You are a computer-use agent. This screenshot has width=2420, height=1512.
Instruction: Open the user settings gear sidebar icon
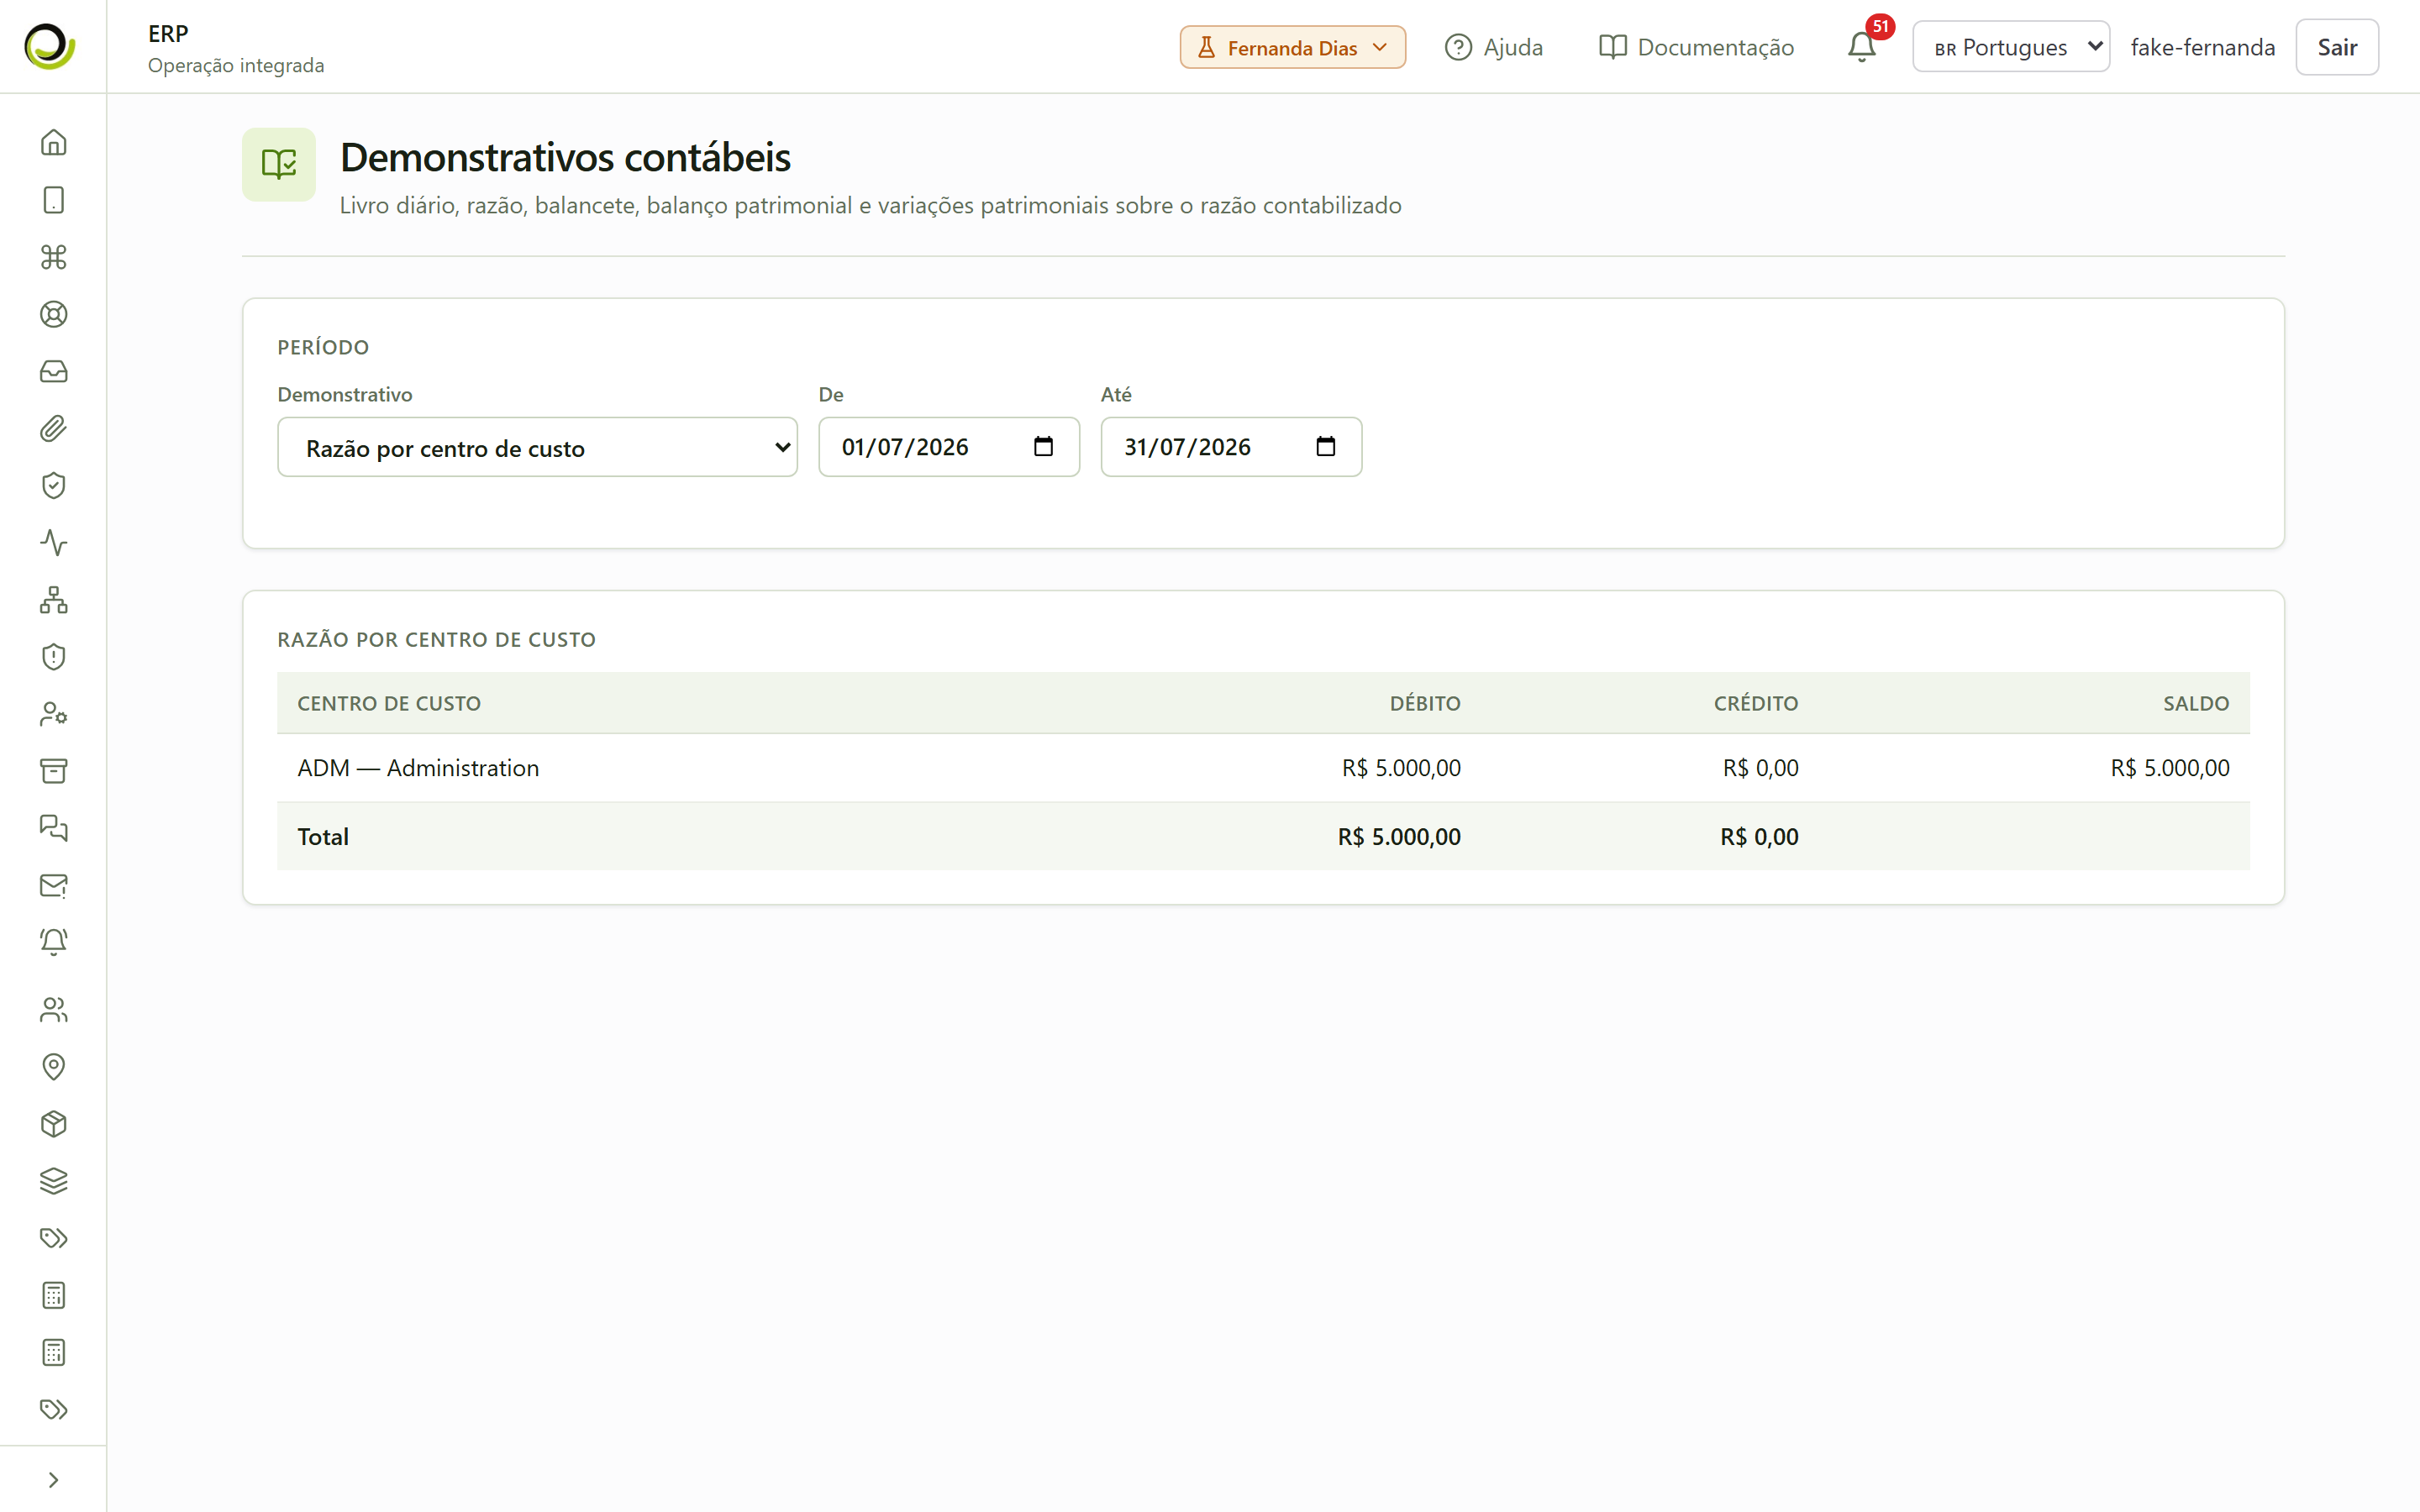(x=53, y=713)
